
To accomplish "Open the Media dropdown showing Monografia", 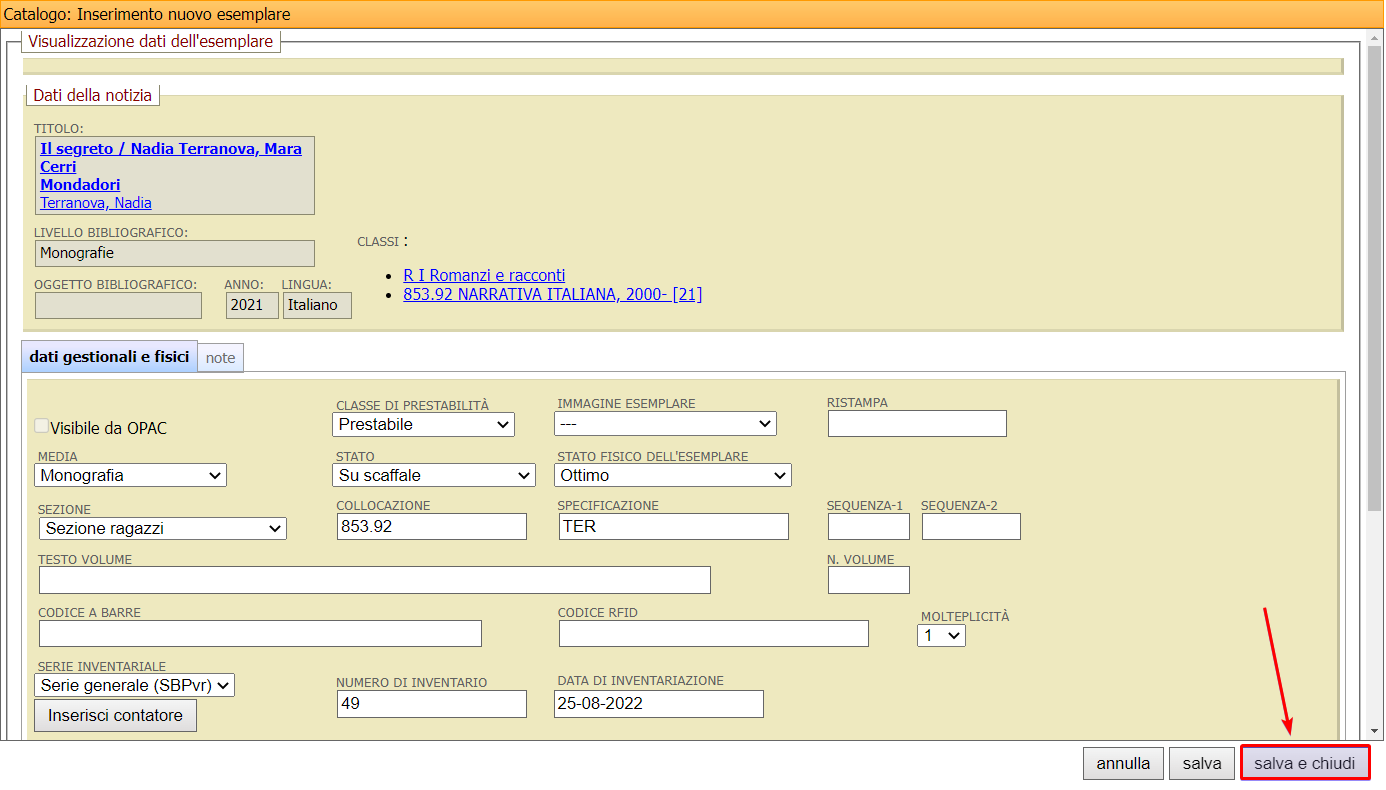I will click(x=131, y=476).
